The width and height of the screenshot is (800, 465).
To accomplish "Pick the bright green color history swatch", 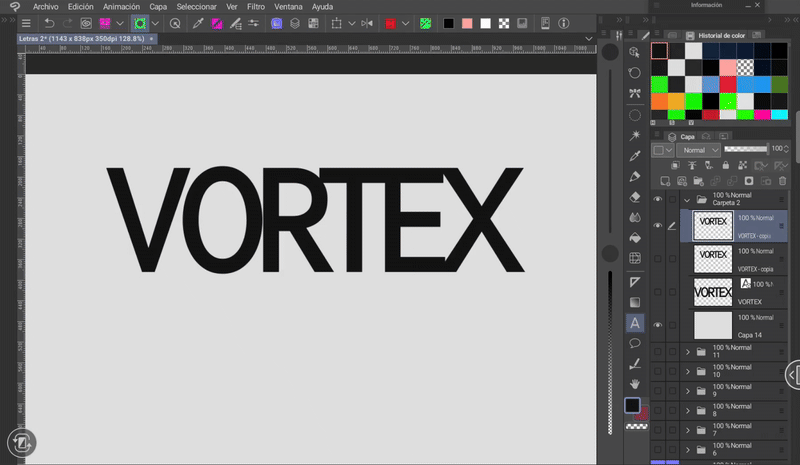I will point(659,84).
